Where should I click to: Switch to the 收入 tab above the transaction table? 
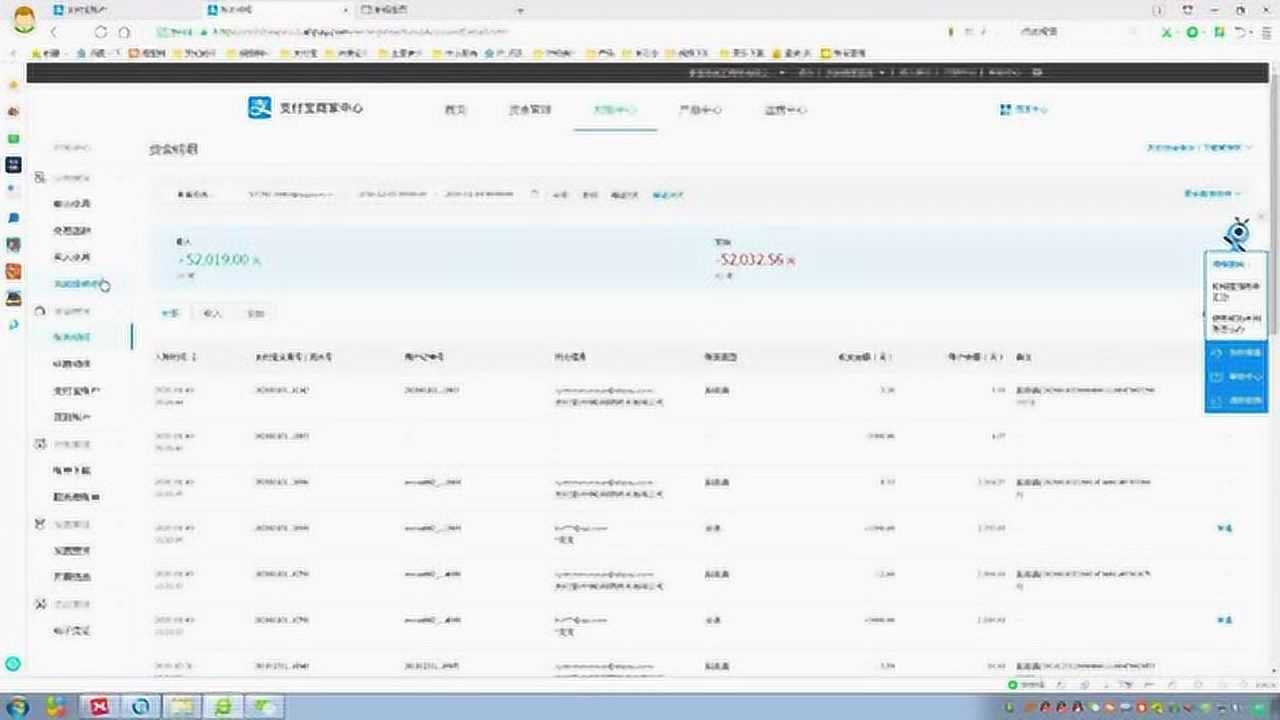pos(213,313)
